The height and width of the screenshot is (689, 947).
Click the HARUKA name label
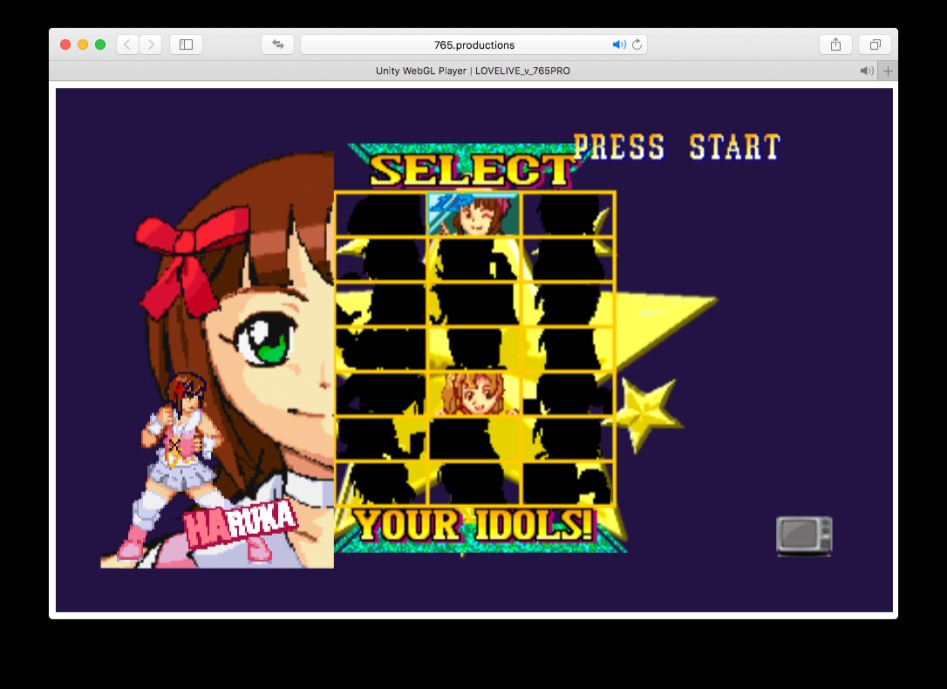(x=241, y=522)
